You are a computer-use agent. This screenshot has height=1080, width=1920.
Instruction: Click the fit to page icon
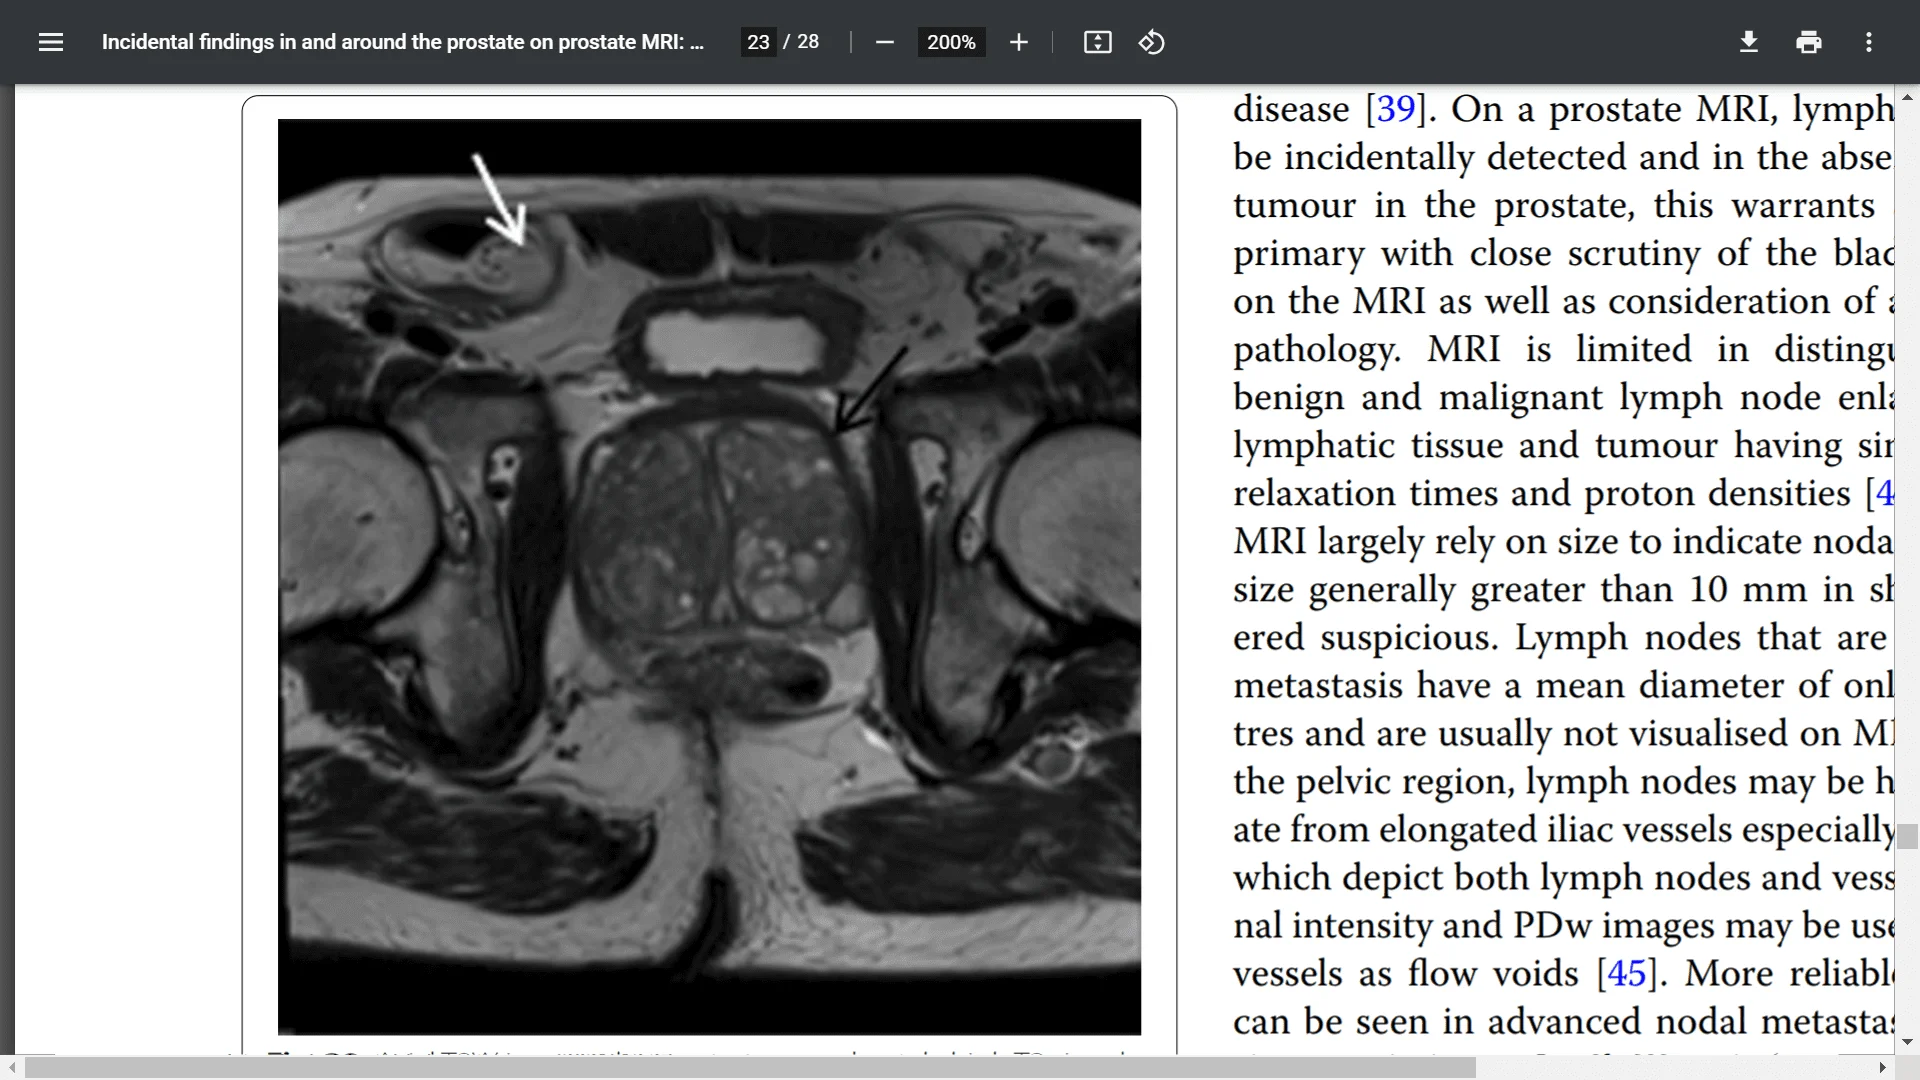(1097, 42)
